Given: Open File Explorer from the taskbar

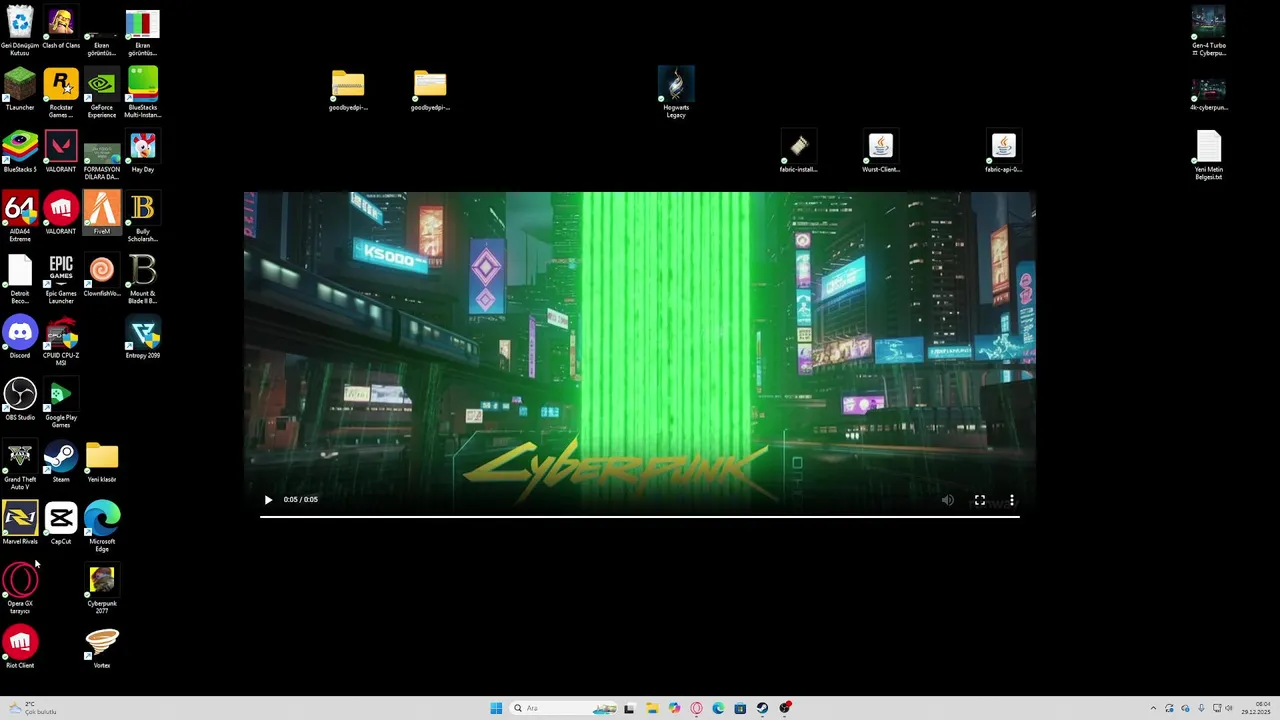Looking at the screenshot, I should click(x=652, y=708).
